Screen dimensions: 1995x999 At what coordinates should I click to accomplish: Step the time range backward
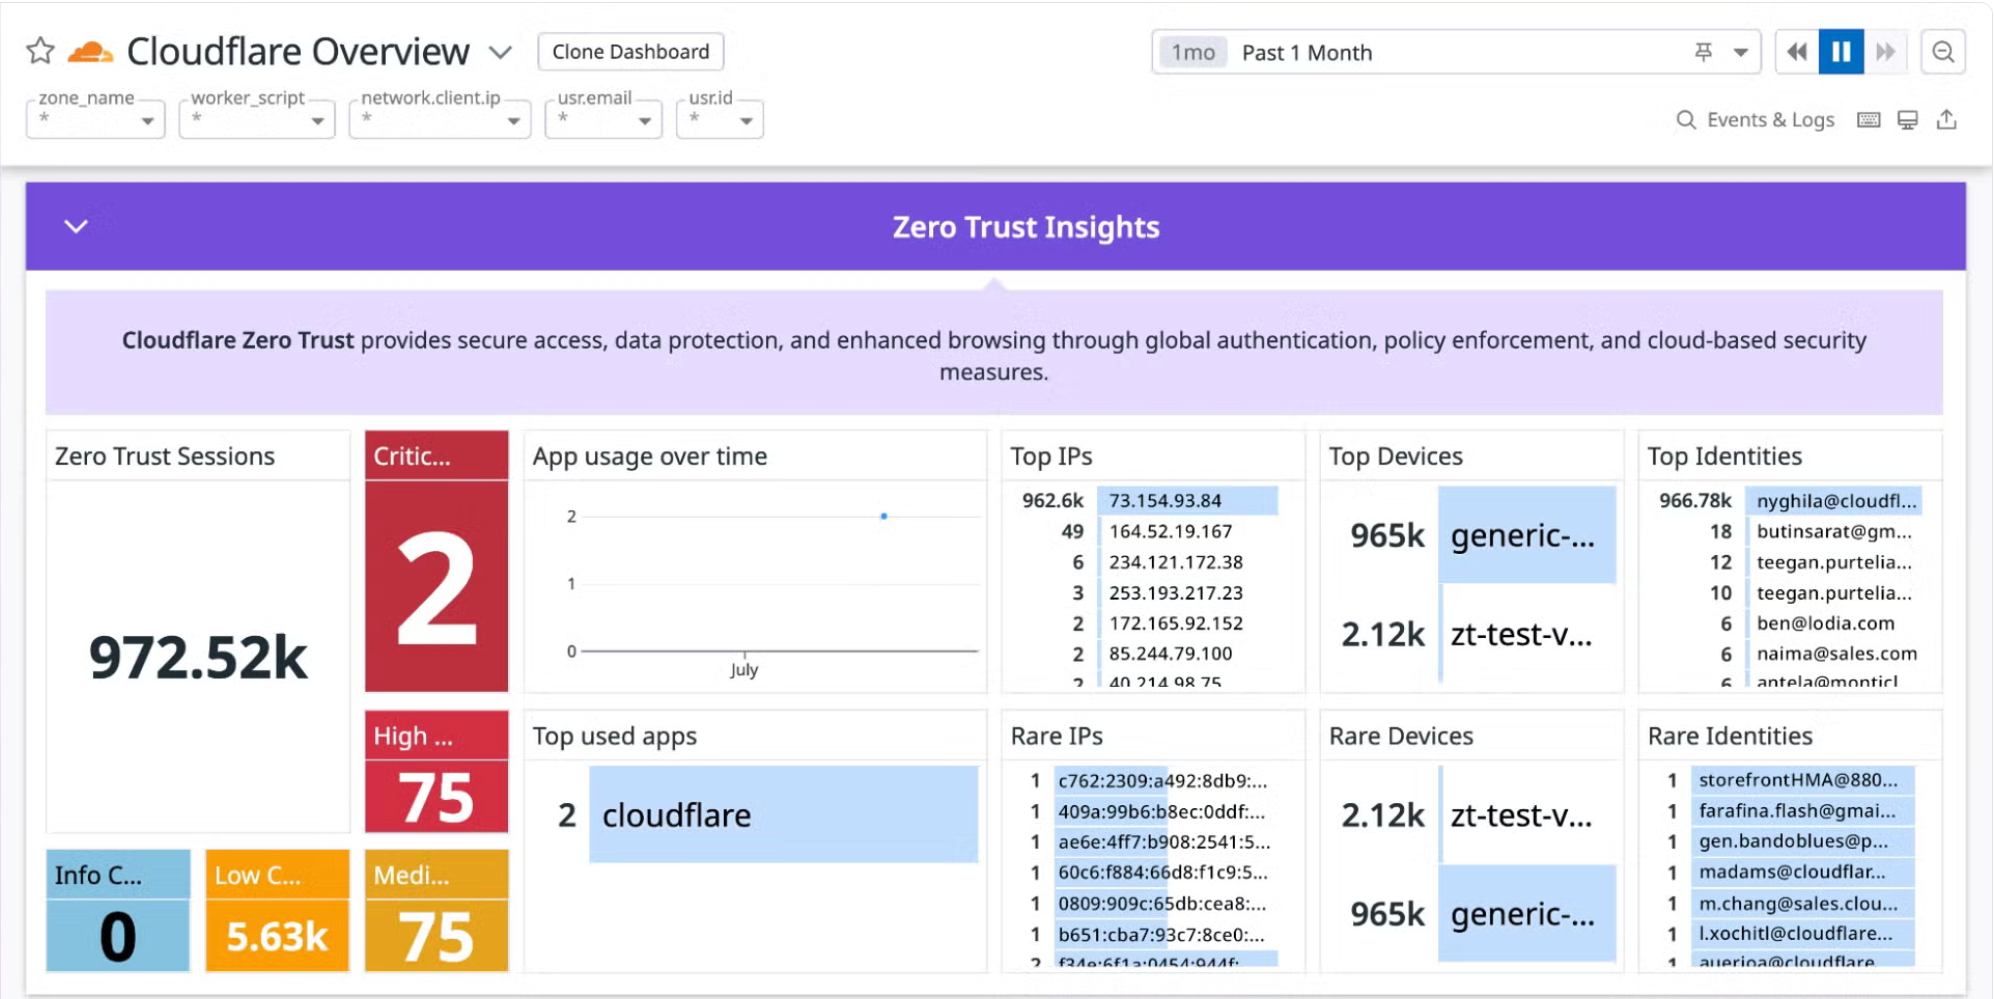tap(1797, 52)
